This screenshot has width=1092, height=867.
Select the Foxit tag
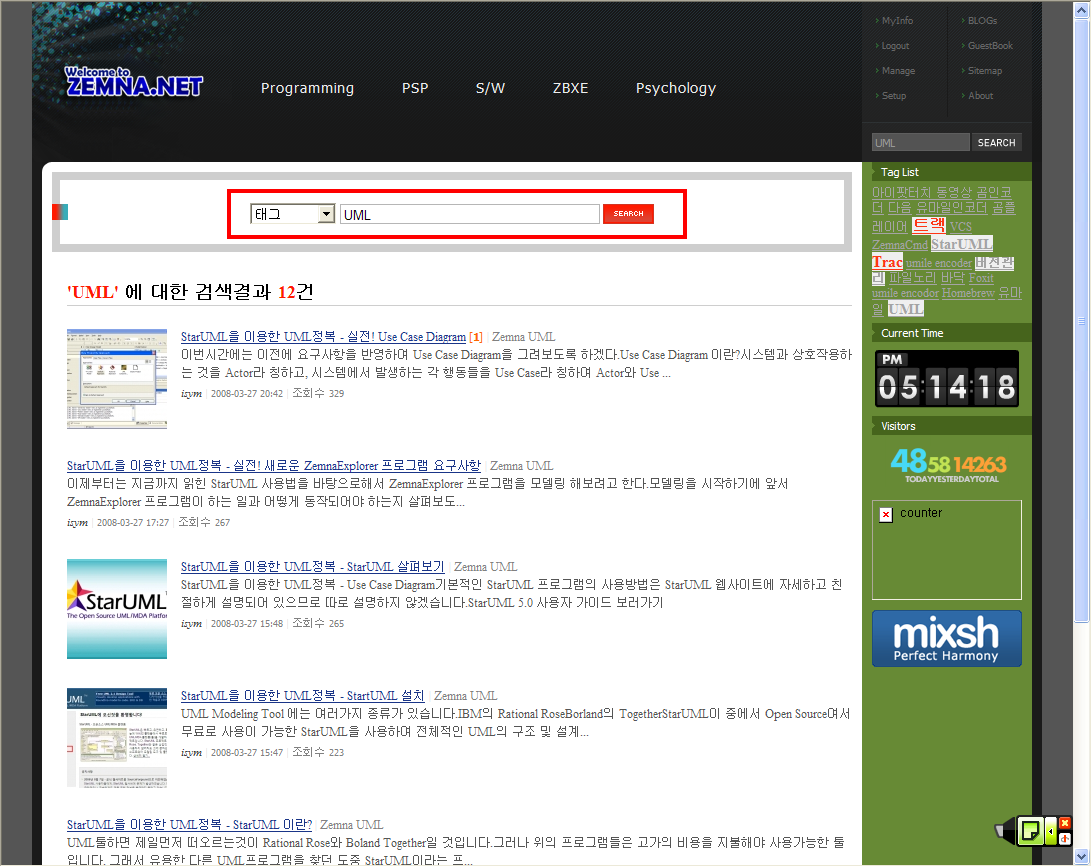coord(981,278)
